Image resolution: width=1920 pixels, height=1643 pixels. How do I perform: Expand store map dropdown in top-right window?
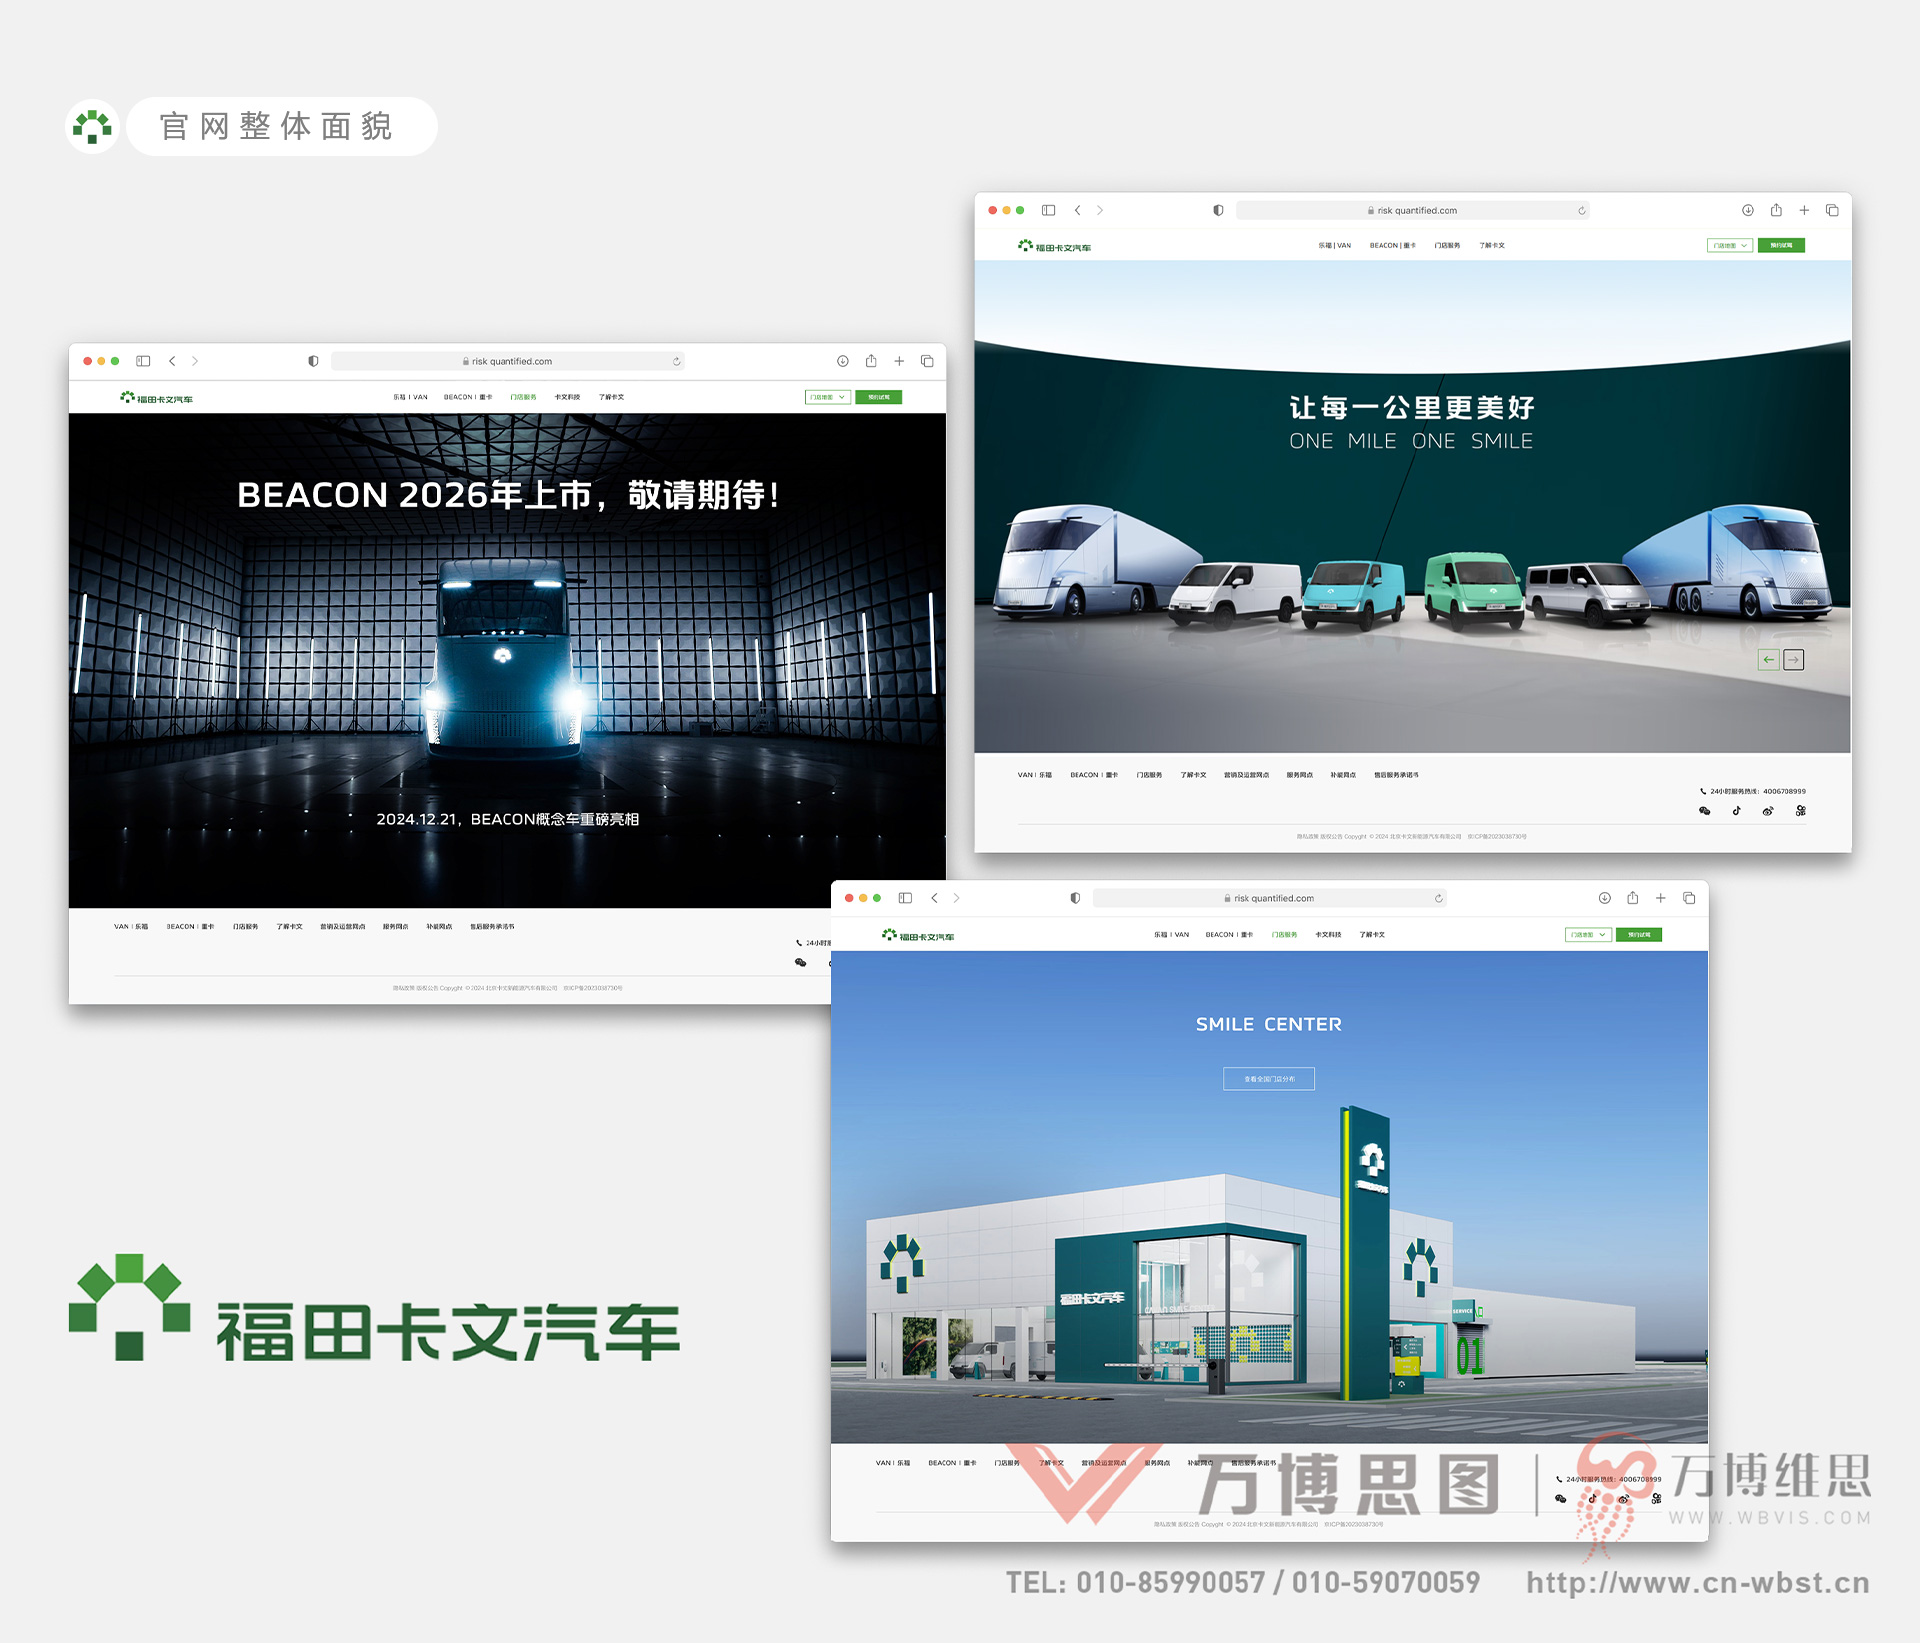coord(1730,245)
